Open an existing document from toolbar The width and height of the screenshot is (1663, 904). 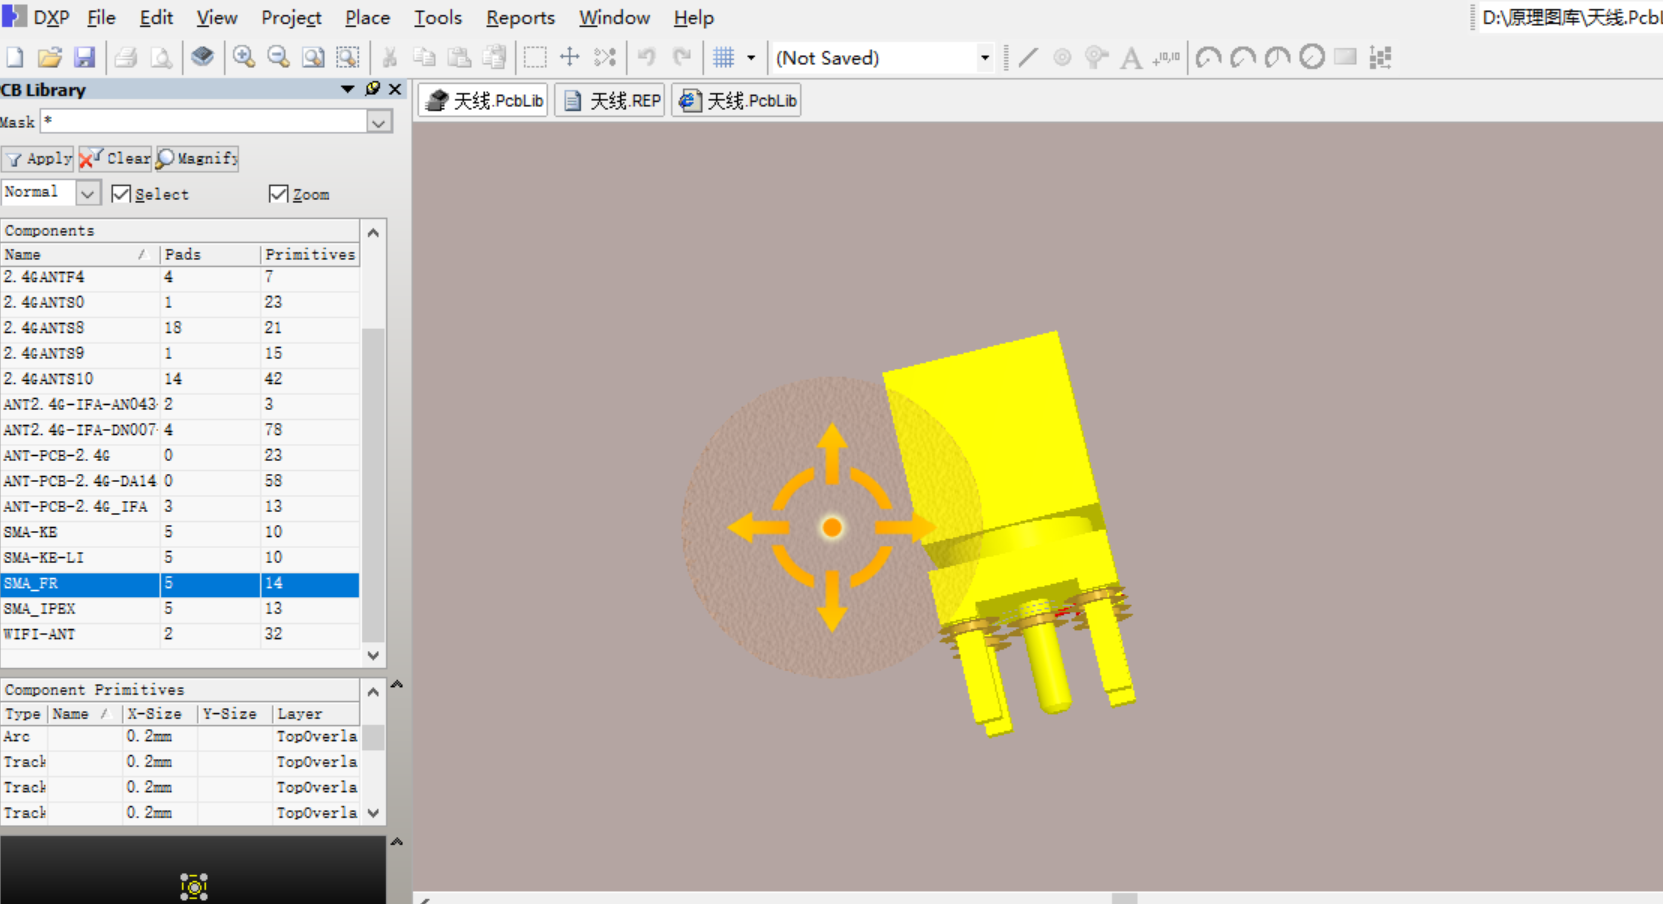[x=50, y=57]
